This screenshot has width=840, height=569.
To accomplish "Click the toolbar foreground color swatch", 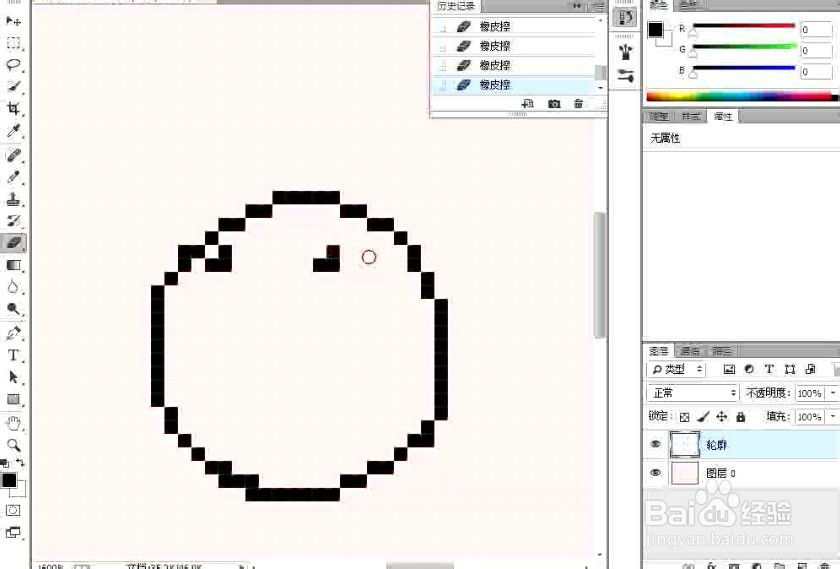I will pos(9,480).
